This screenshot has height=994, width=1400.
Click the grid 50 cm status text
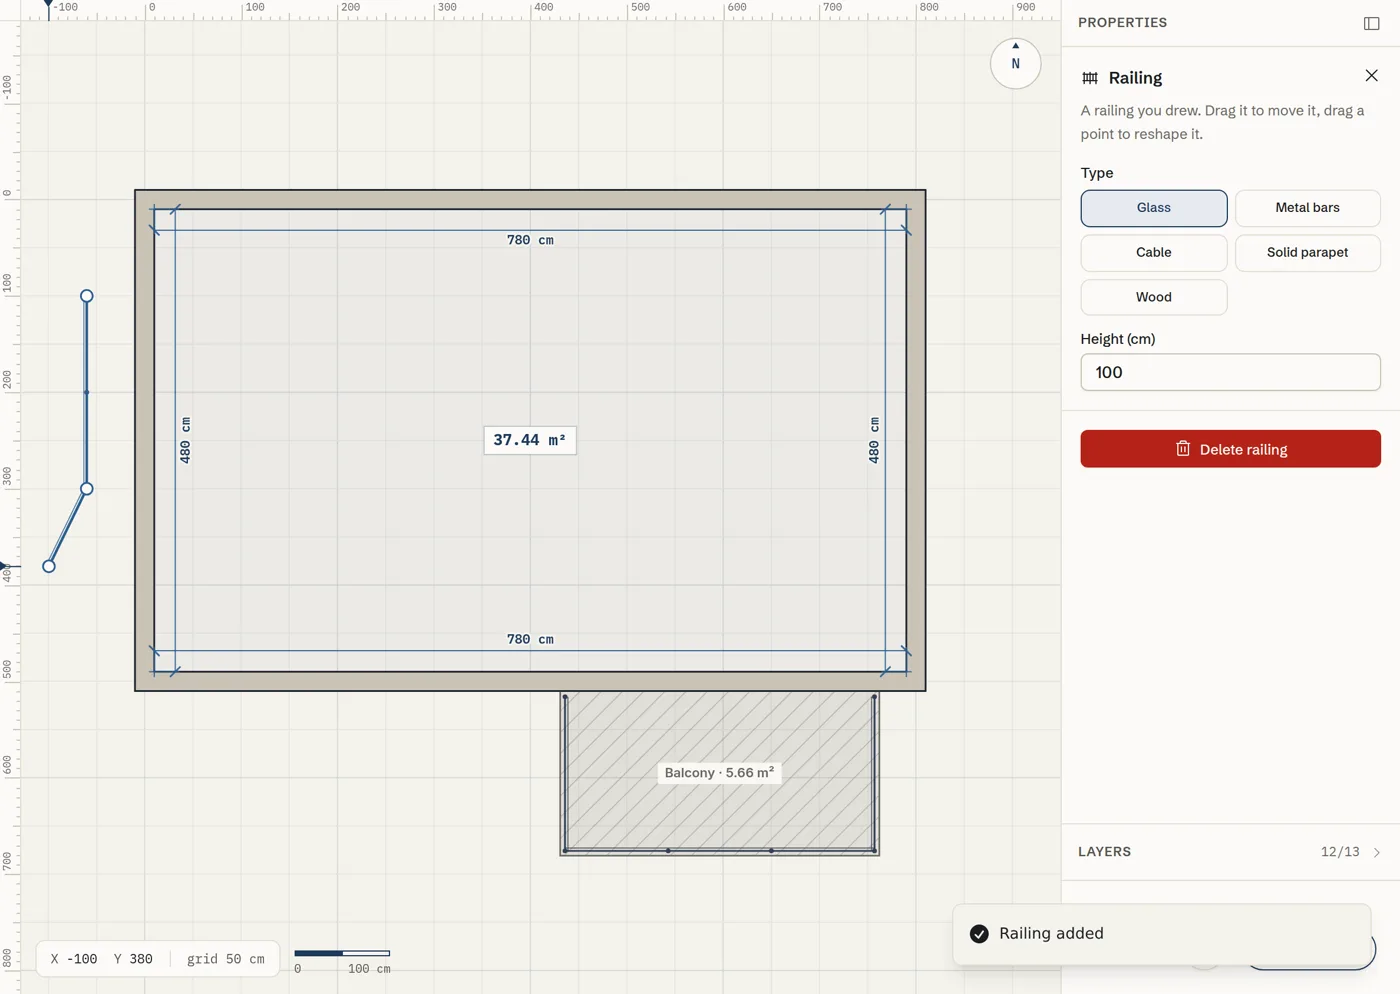pyautogui.click(x=226, y=959)
